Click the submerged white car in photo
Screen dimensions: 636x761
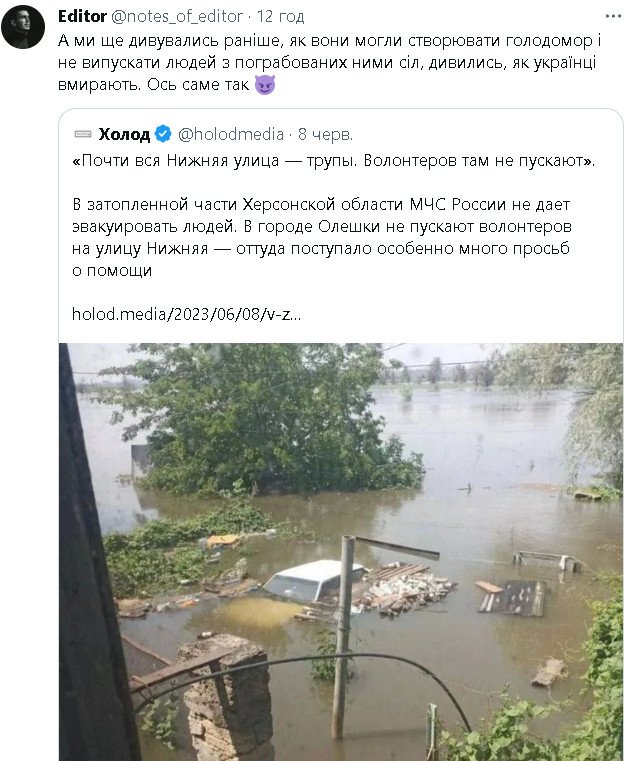click(311, 579)
